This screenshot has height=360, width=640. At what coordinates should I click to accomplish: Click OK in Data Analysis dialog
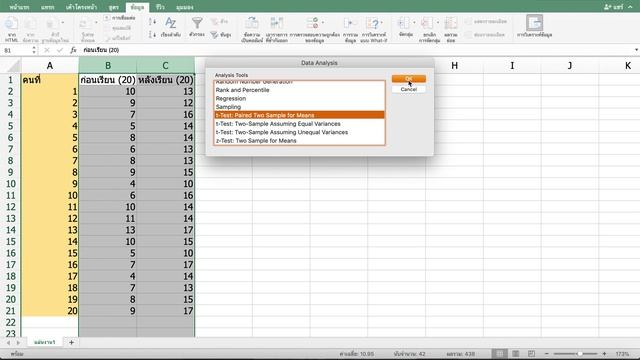click(x=409, y=79)
